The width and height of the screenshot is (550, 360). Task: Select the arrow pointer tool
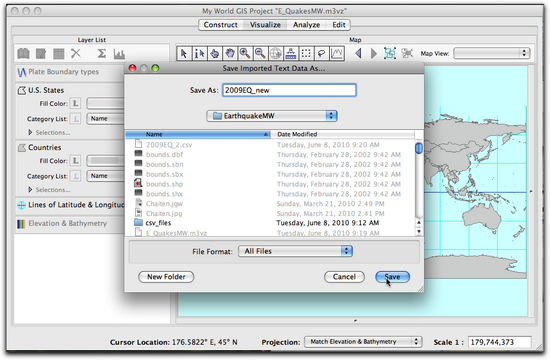click(184, 53)
